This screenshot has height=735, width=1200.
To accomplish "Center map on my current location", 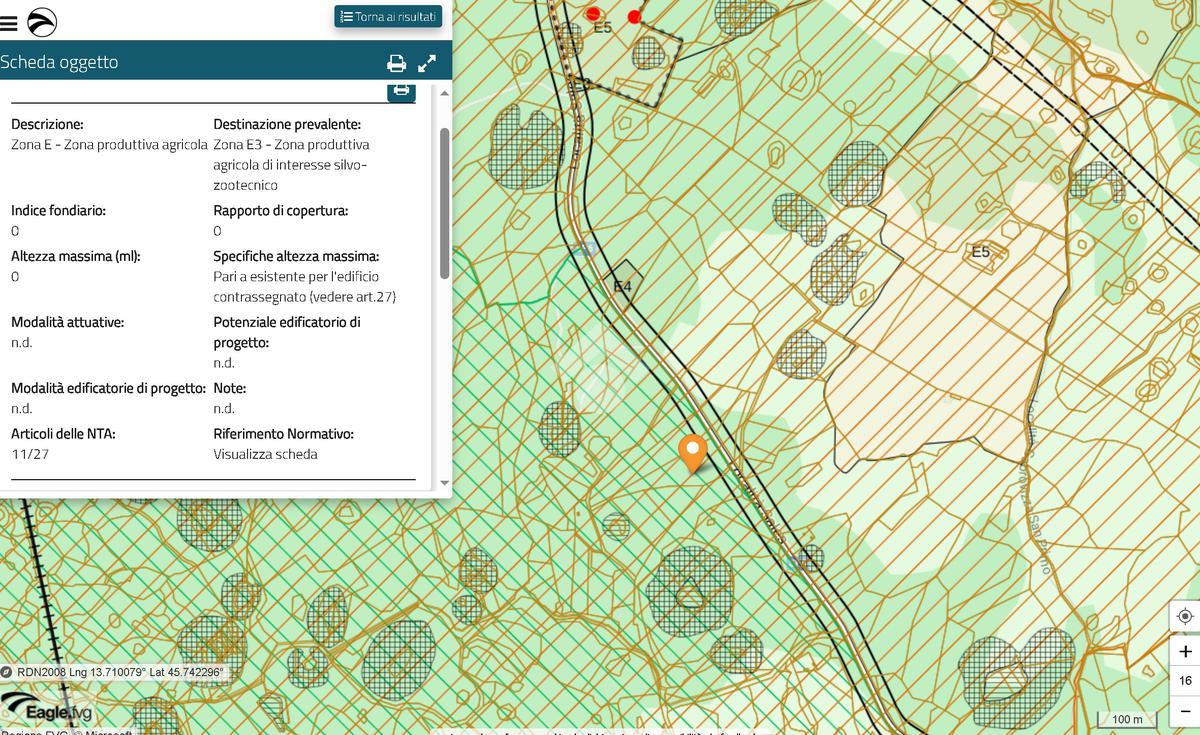I will (1185, 616).
